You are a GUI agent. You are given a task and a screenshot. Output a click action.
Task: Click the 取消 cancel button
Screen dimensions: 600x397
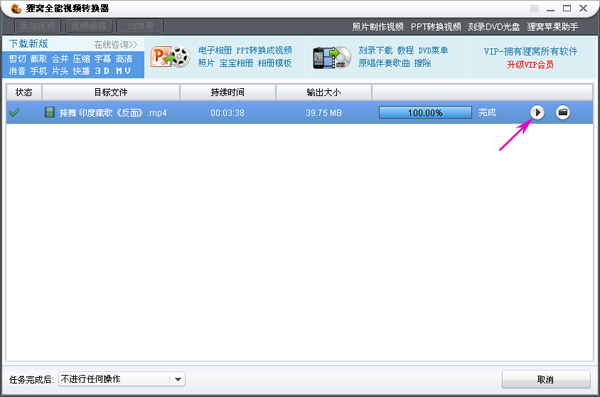point(546,379)
